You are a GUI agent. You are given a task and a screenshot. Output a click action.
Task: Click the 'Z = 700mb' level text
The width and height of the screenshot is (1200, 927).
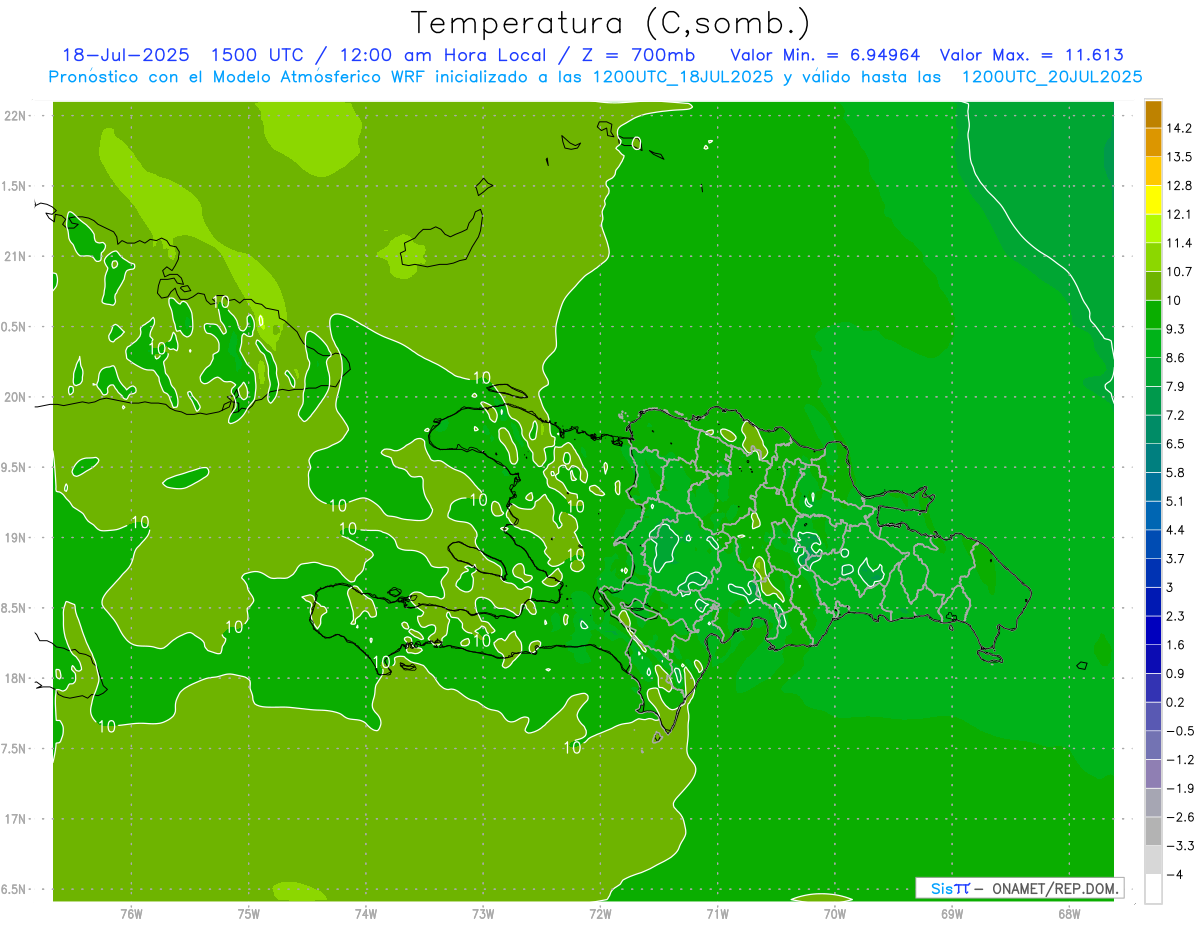[x=640, y=55]
